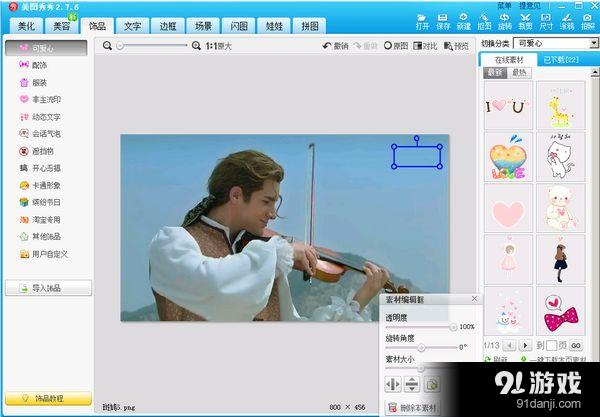600x417 pixels.
Task: Switch to the 闪图 tab
Action: pos(239,26)
